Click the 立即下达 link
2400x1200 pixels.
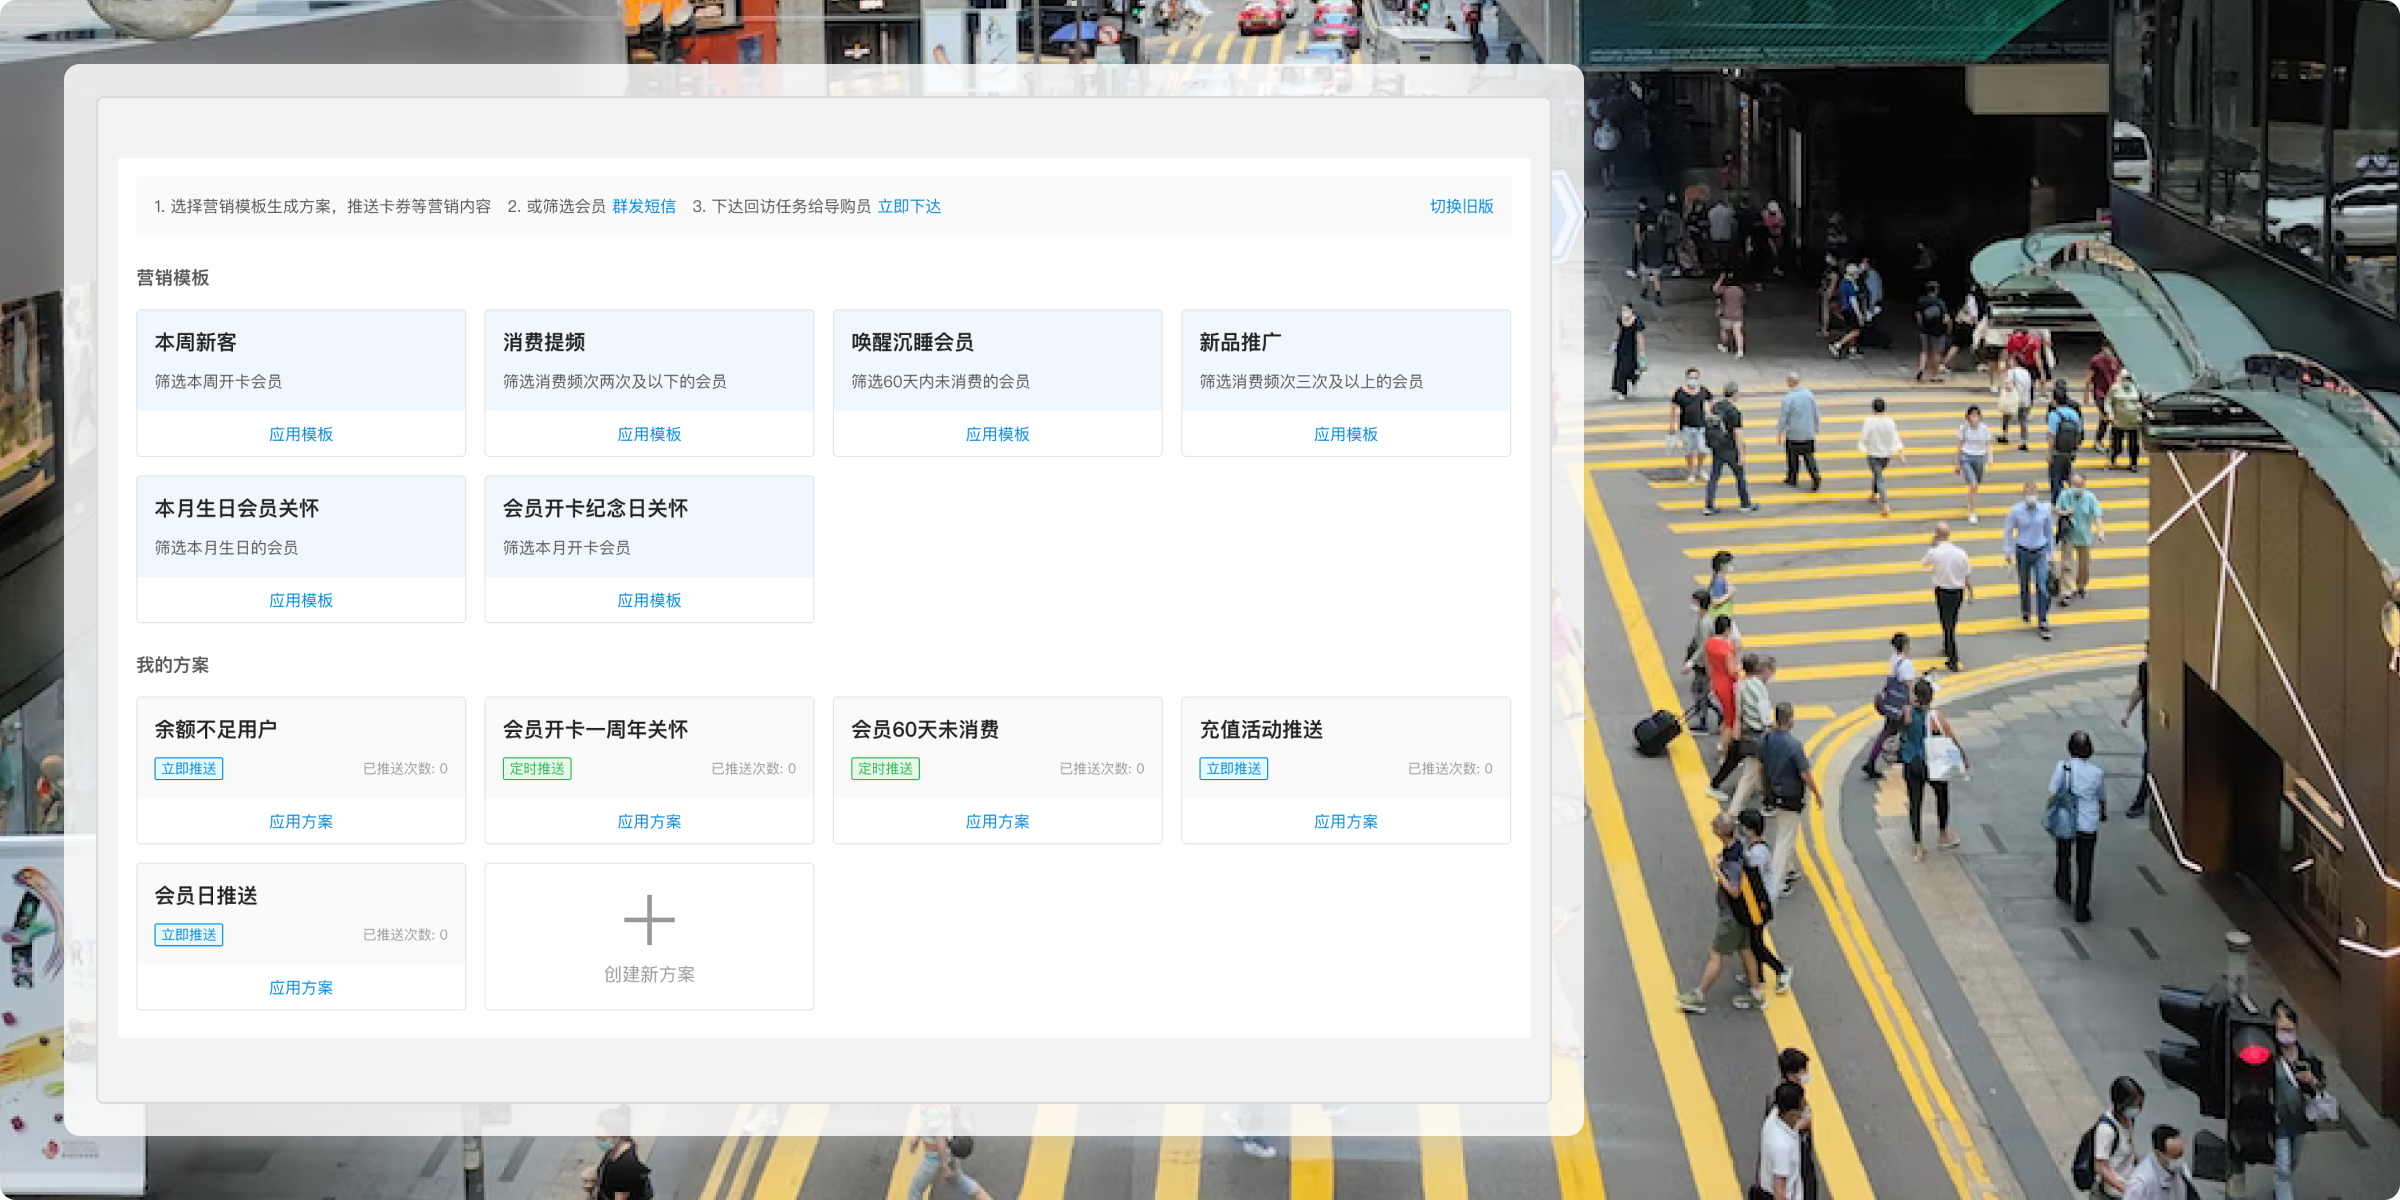coord(909,206)
